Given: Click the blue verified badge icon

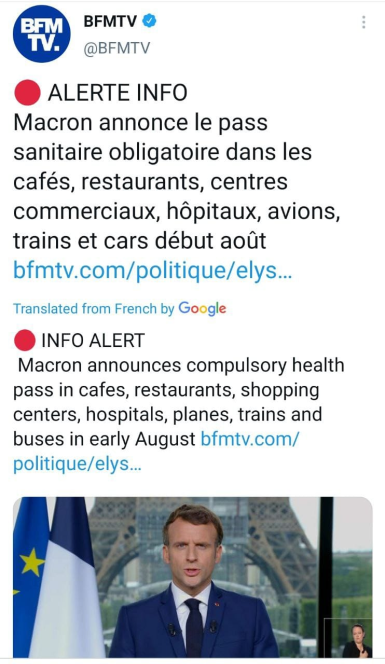Looking at the screenshot, I should [x=149, y=21].
